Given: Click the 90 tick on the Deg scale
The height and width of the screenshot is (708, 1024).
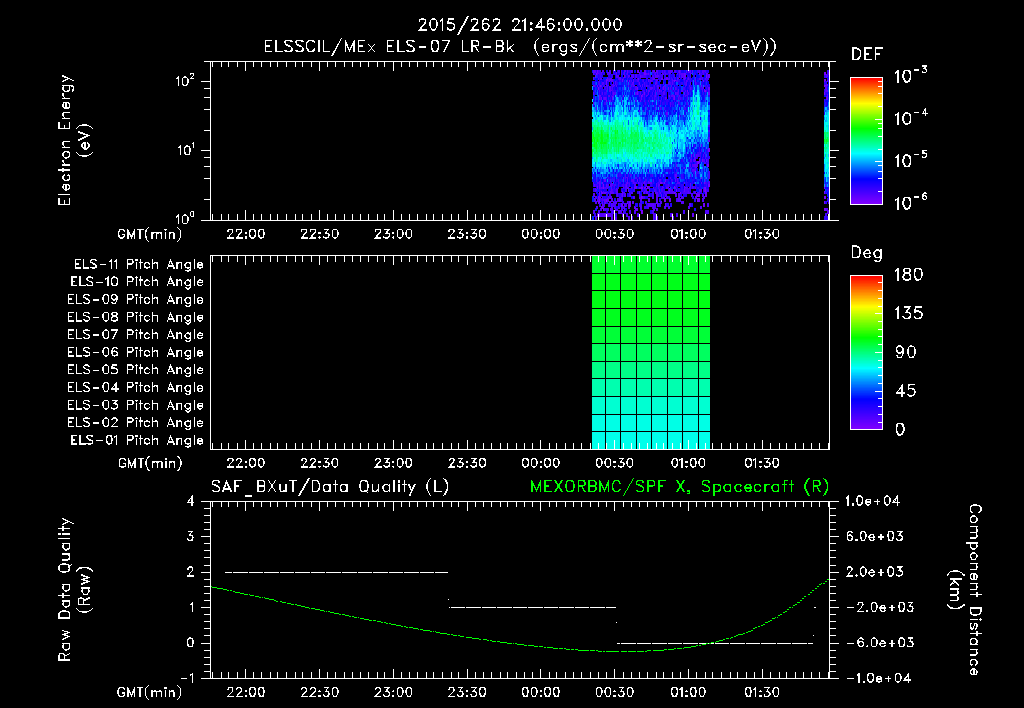Looking at the screenshot, I should [x=906, y=352].
